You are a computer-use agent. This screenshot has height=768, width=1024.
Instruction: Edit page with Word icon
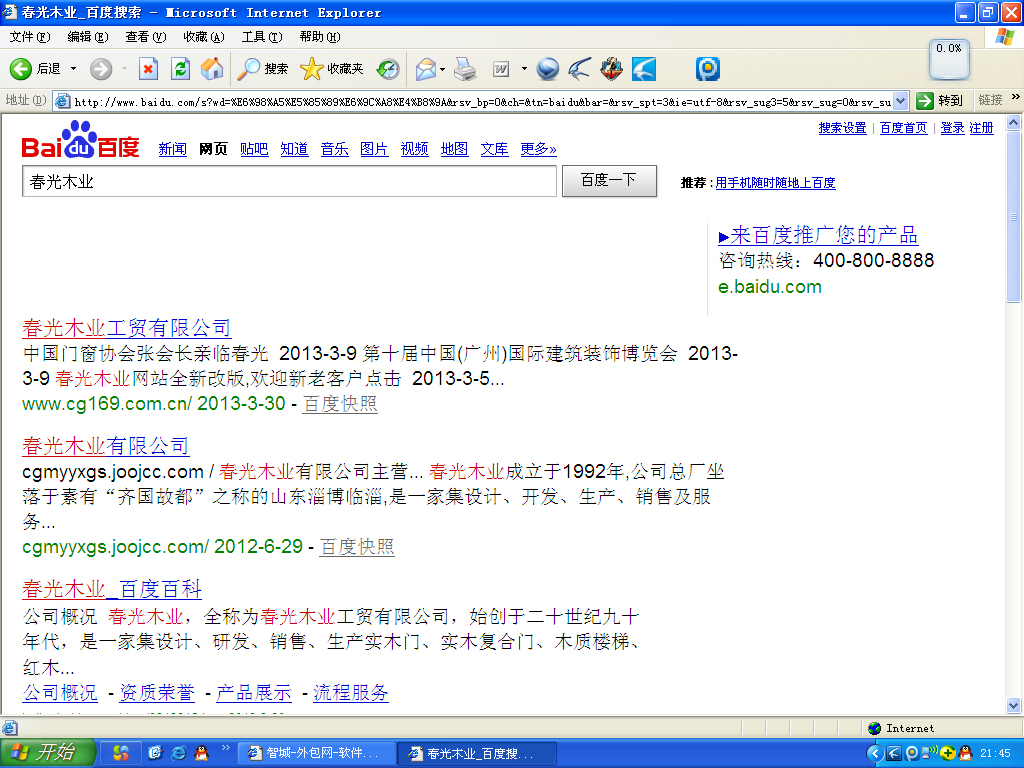(501, 69)
